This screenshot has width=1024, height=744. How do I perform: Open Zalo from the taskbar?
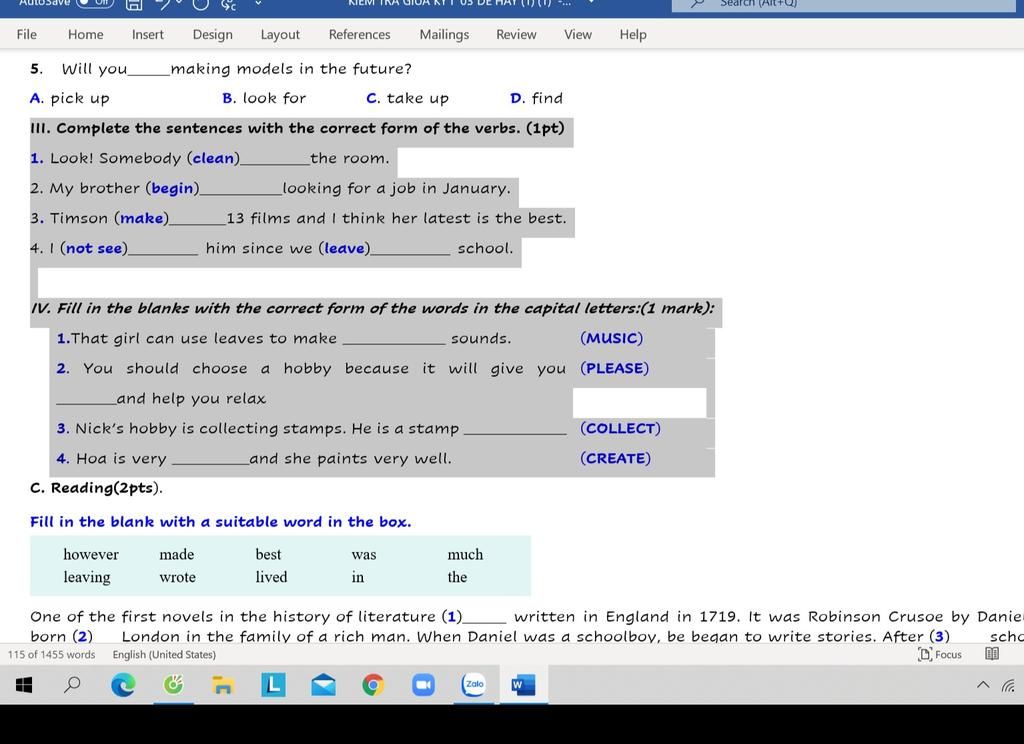click(474, 684)
